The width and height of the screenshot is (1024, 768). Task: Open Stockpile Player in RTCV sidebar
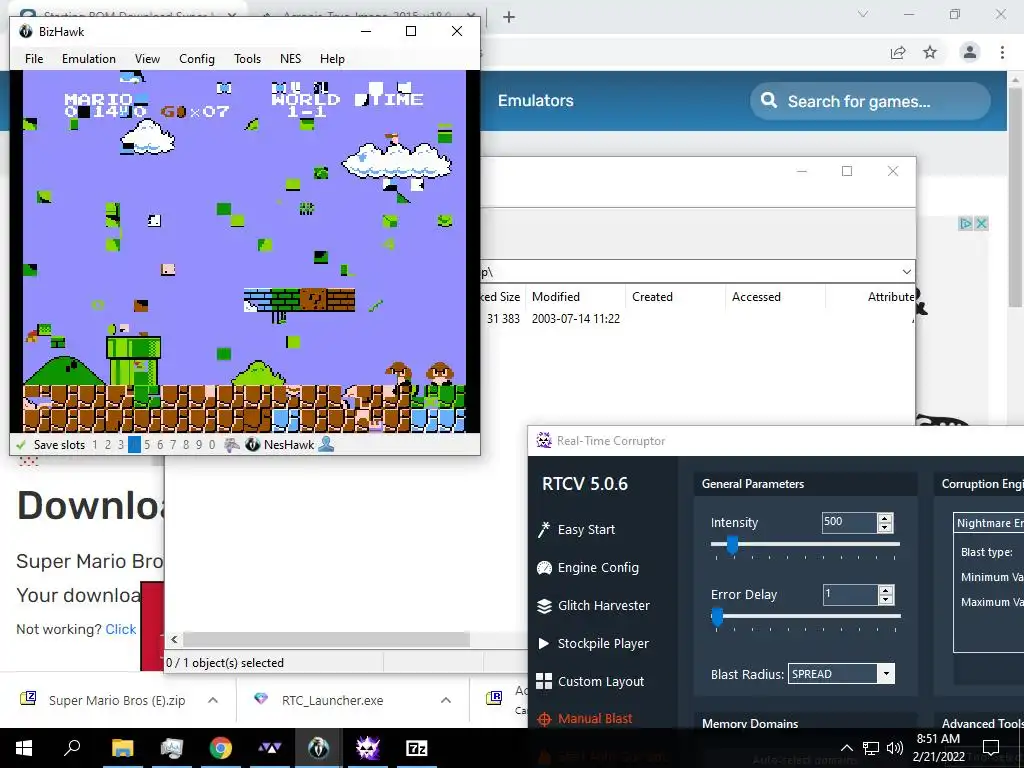pos(593,643)
